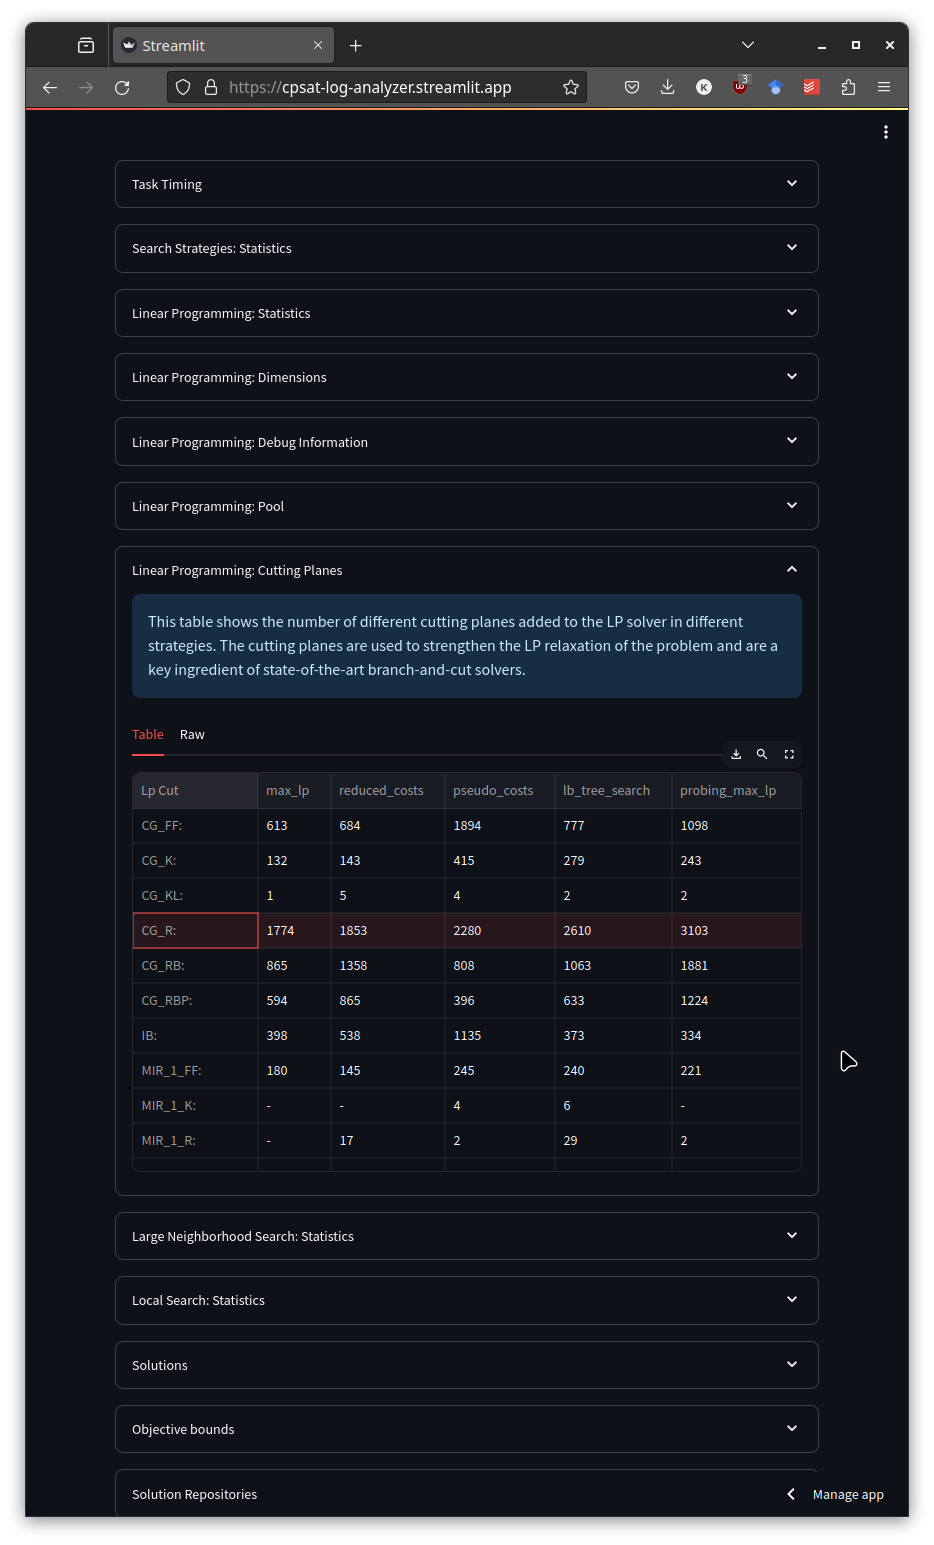
Task: Open Streamlit three-dot app menu
Action: [x=886, y=132]
